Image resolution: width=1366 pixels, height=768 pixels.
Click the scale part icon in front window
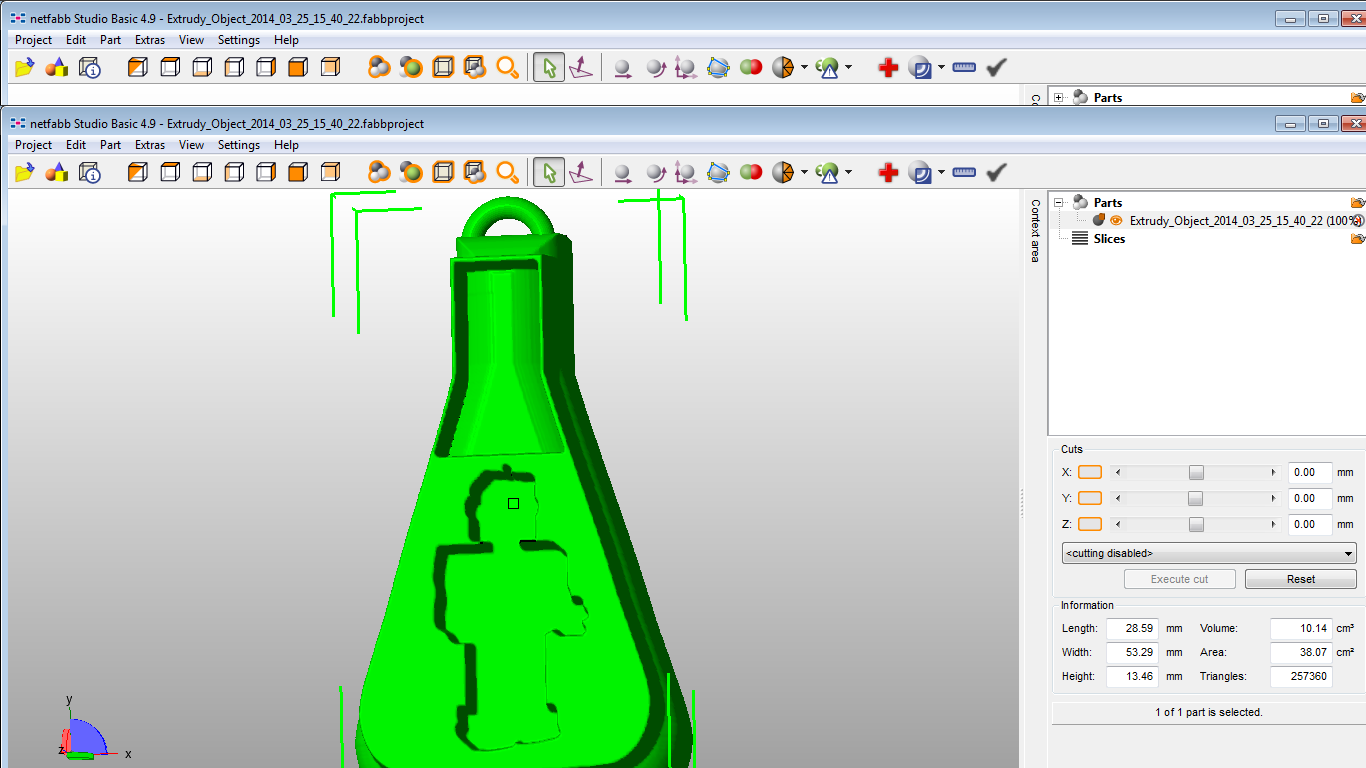pyautogui.click(x=686, y=172)
